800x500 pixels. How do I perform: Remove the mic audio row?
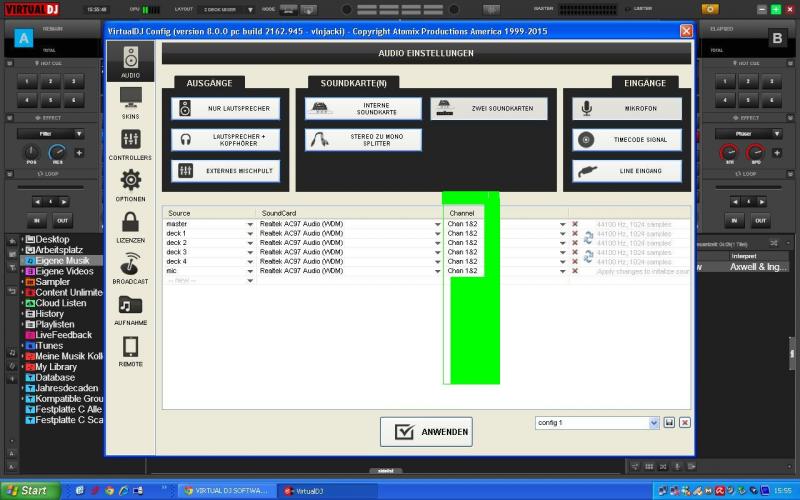tap(575, 271)
